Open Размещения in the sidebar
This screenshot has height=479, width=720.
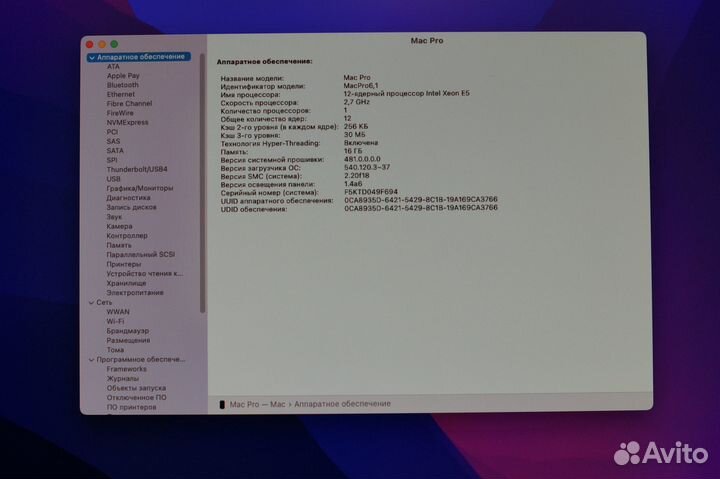tap(128, 340)
